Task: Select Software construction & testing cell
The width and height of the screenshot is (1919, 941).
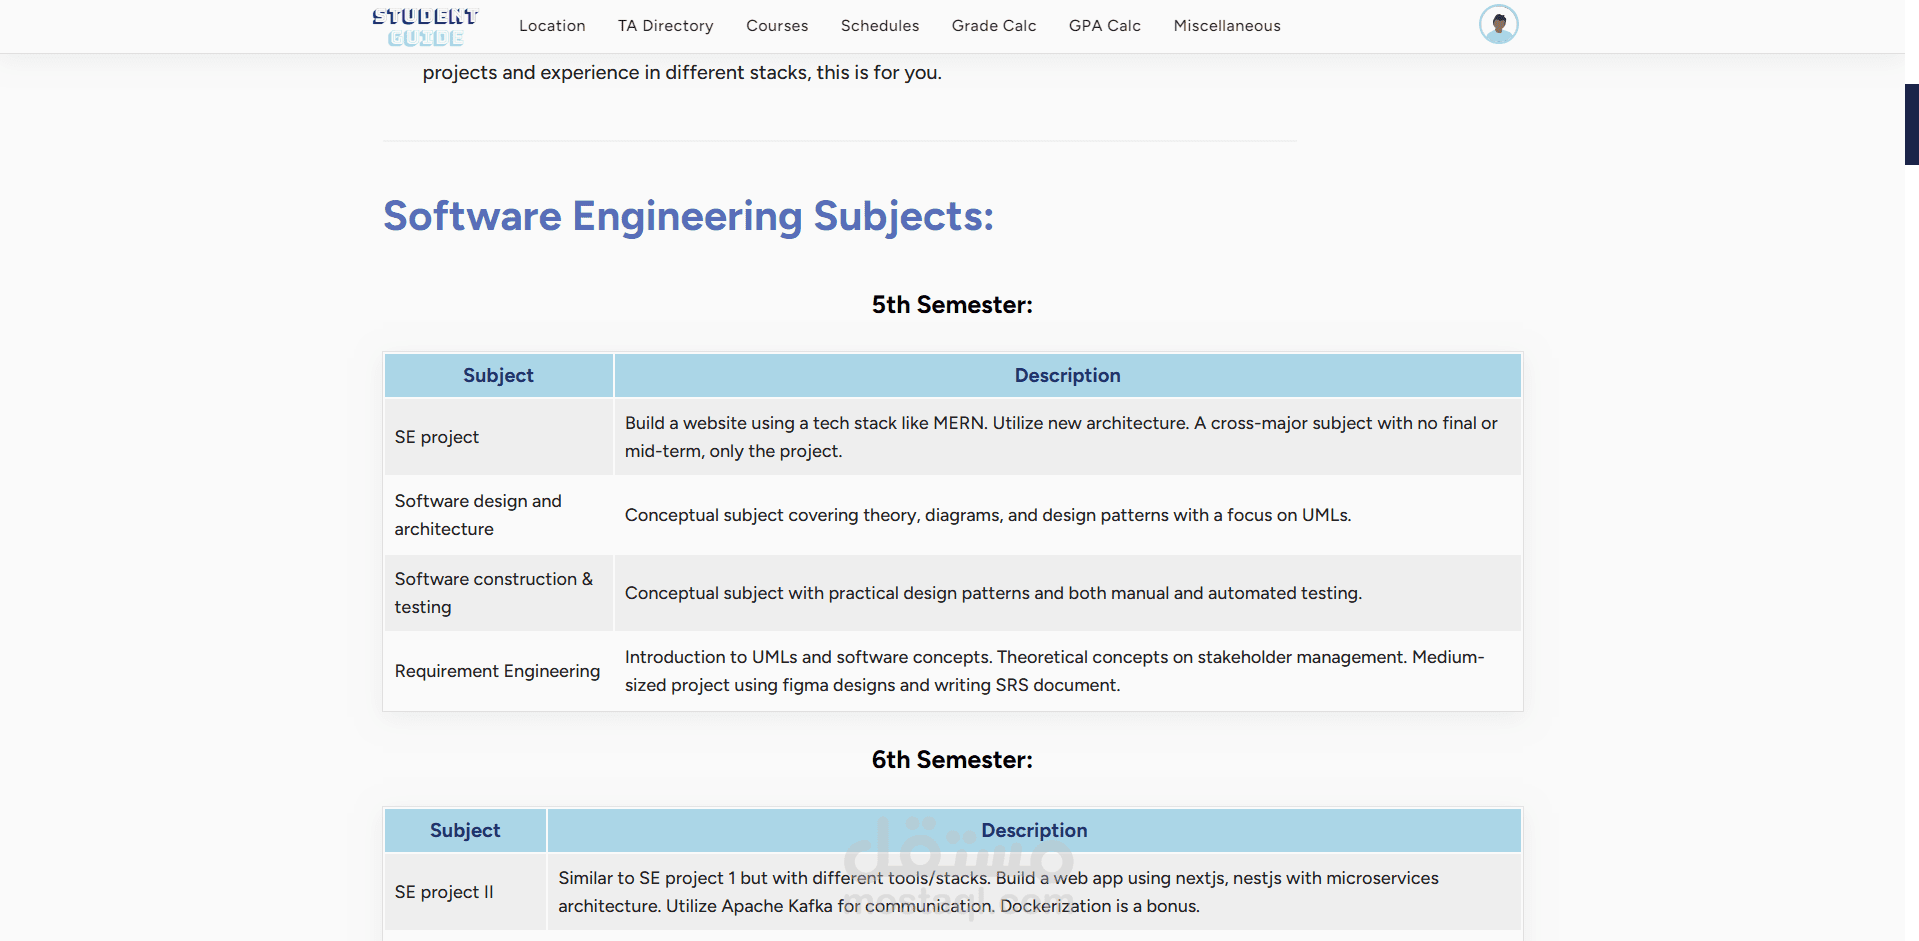Action: (x=499, y=593)
